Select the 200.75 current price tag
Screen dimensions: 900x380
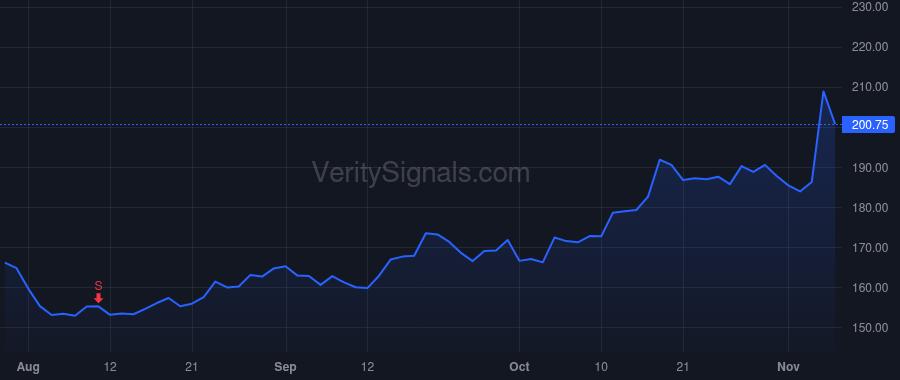868,125
